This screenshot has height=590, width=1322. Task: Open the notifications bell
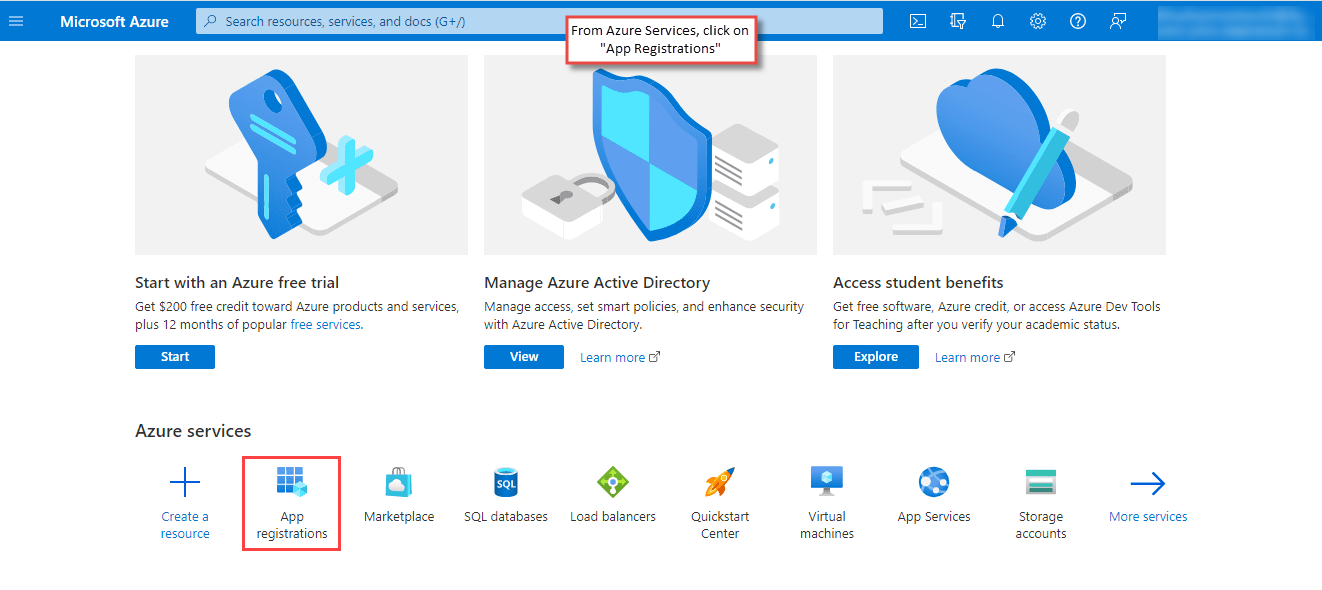tap(998, 21)
